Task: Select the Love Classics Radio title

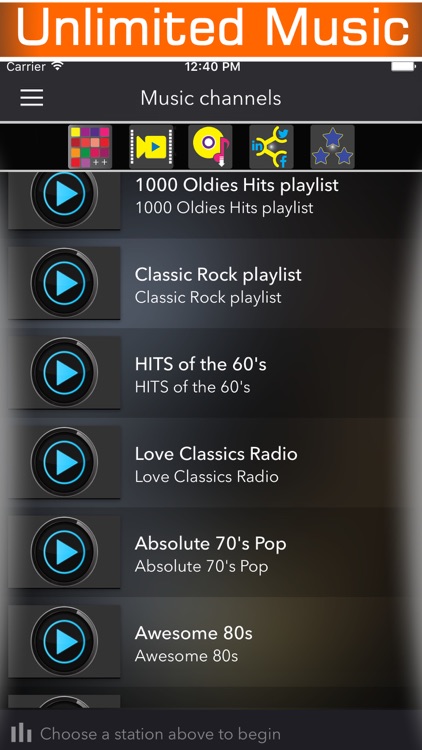Action: pos(216,454)
